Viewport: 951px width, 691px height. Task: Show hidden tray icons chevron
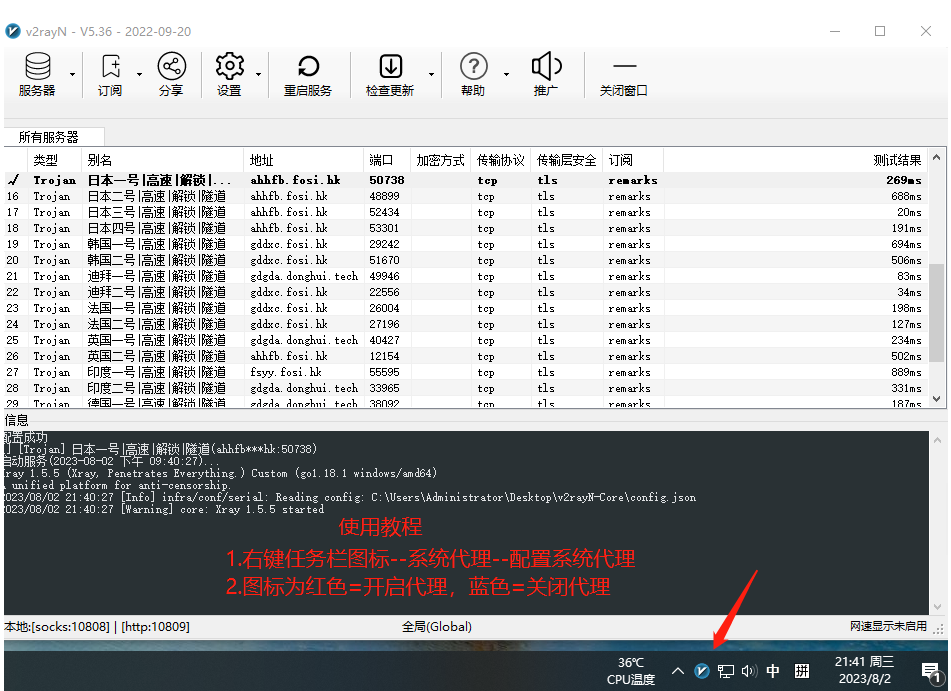click(x=678, y=671)
